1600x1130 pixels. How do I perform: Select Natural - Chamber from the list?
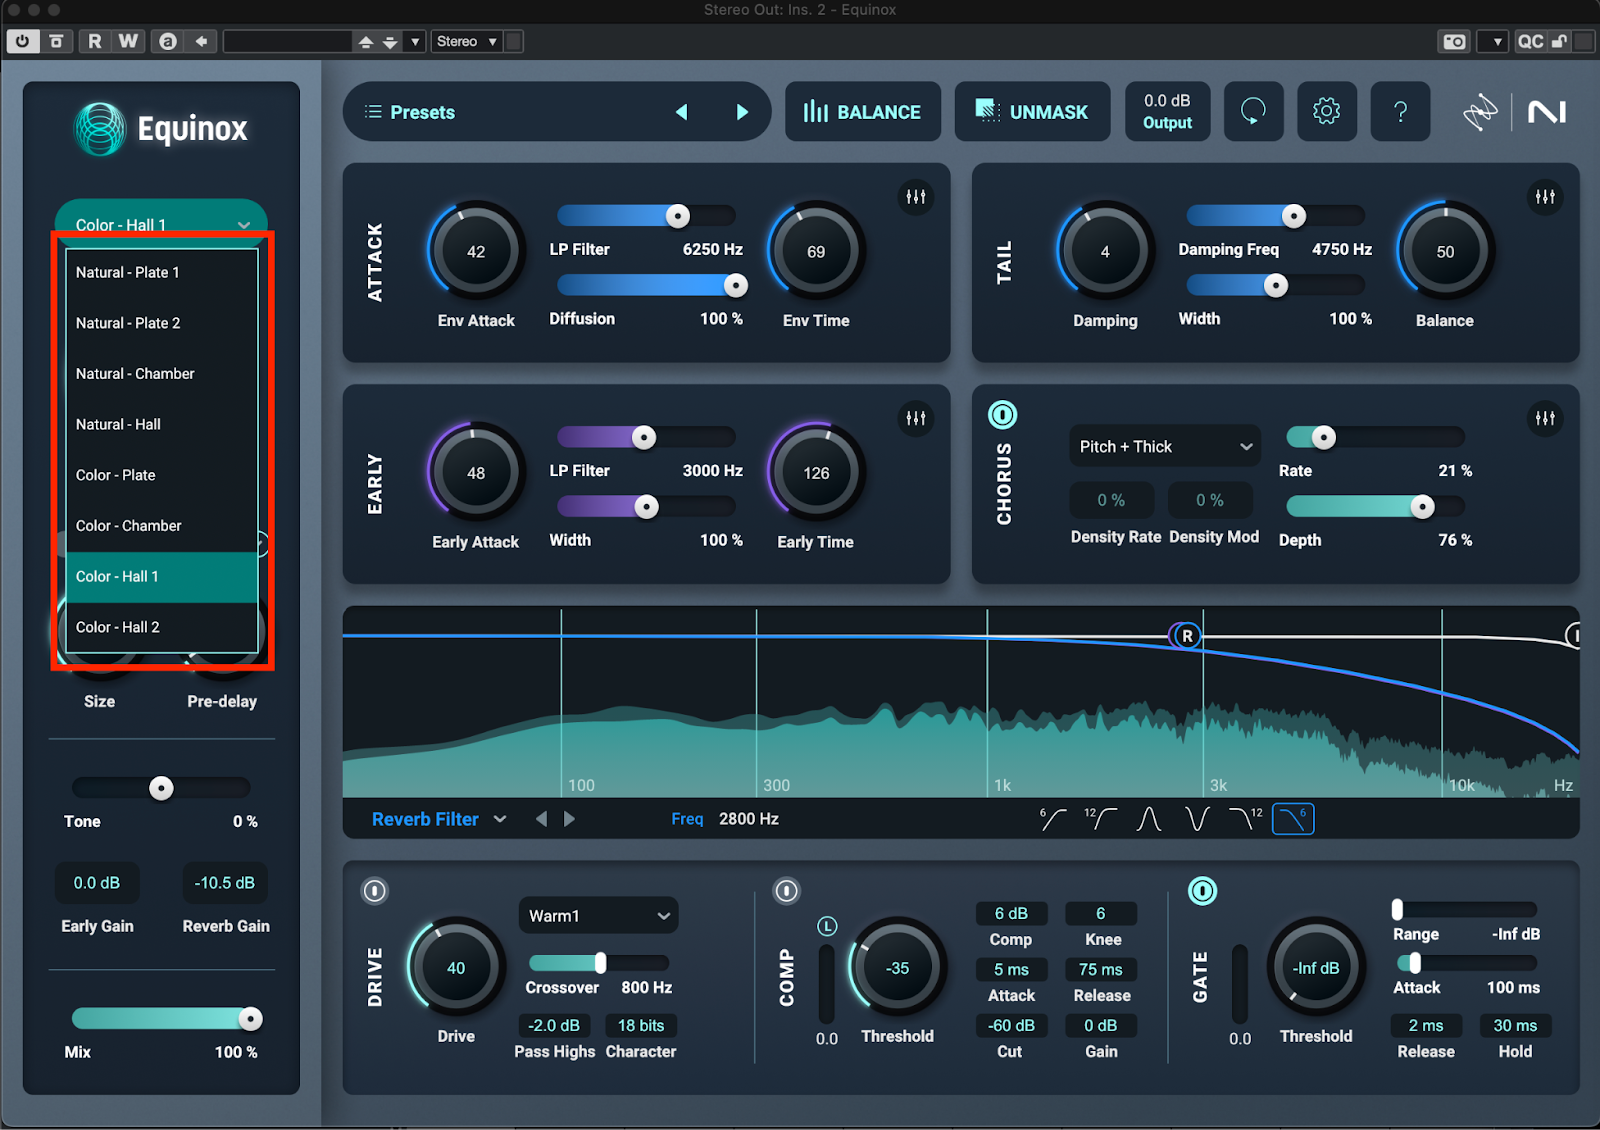click(135, 373)
